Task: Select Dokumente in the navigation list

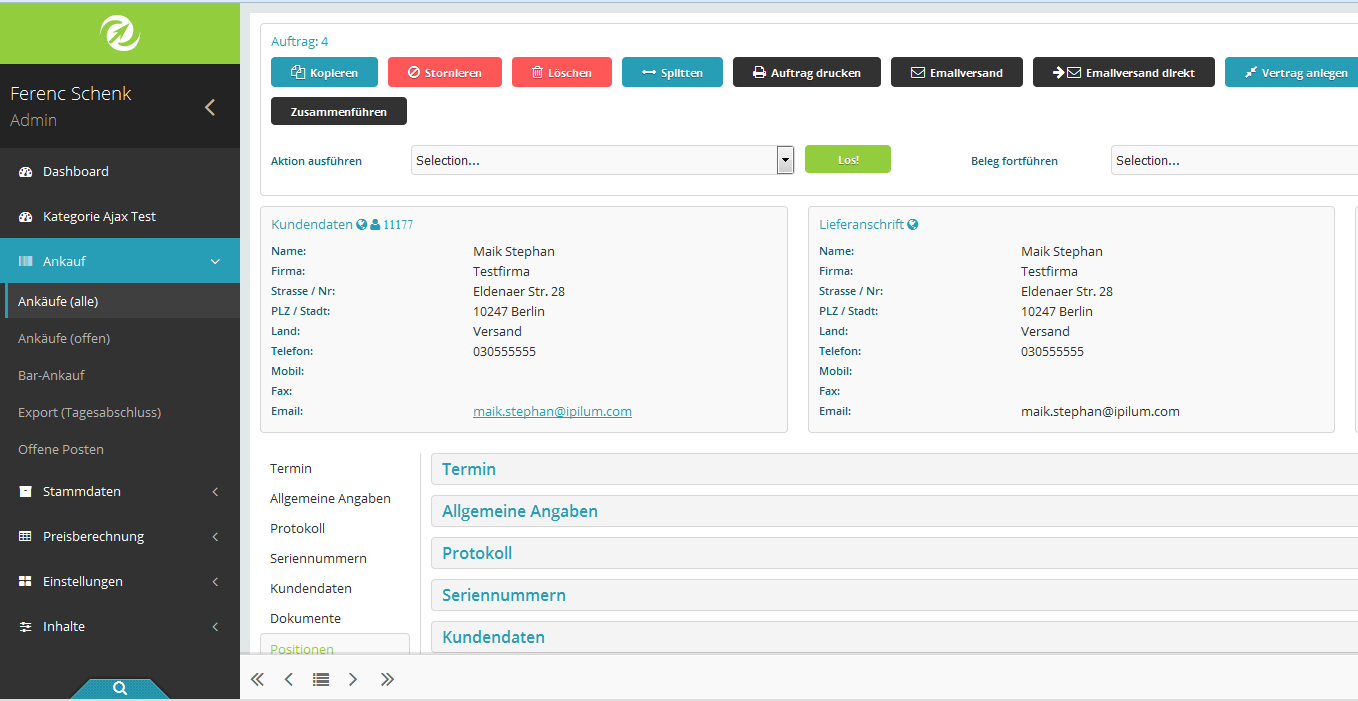Action: 305,618
